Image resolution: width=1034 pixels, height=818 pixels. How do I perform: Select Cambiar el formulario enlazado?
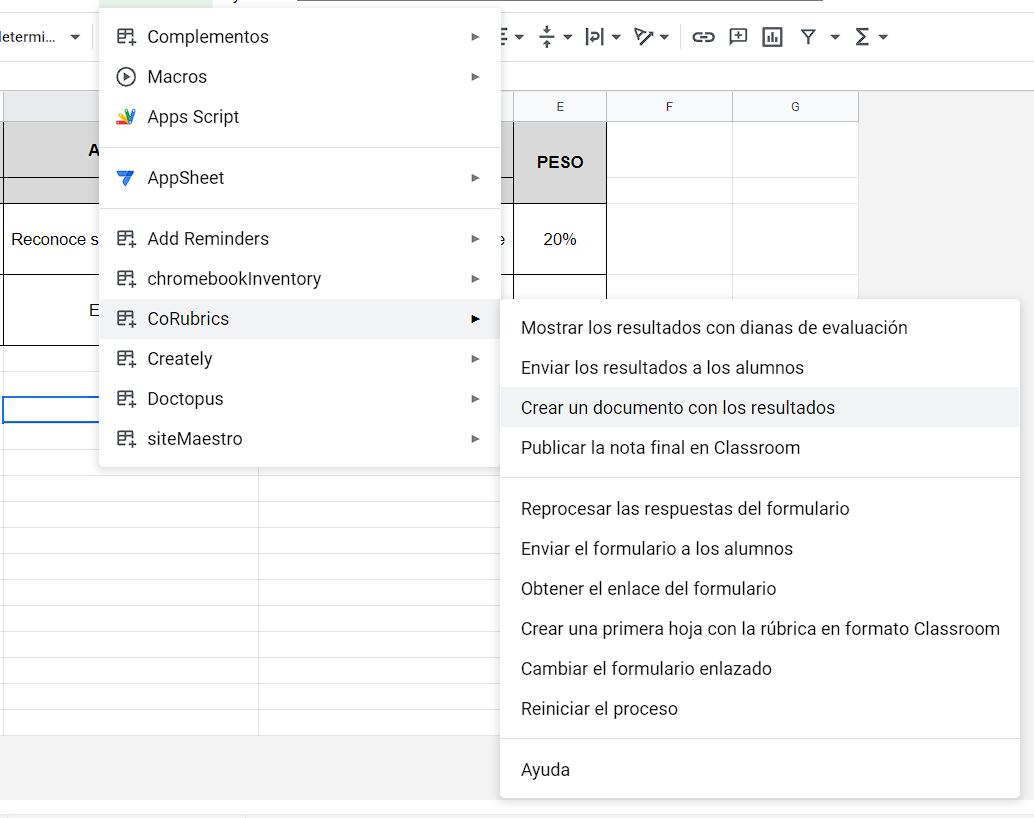click(760, 668)
